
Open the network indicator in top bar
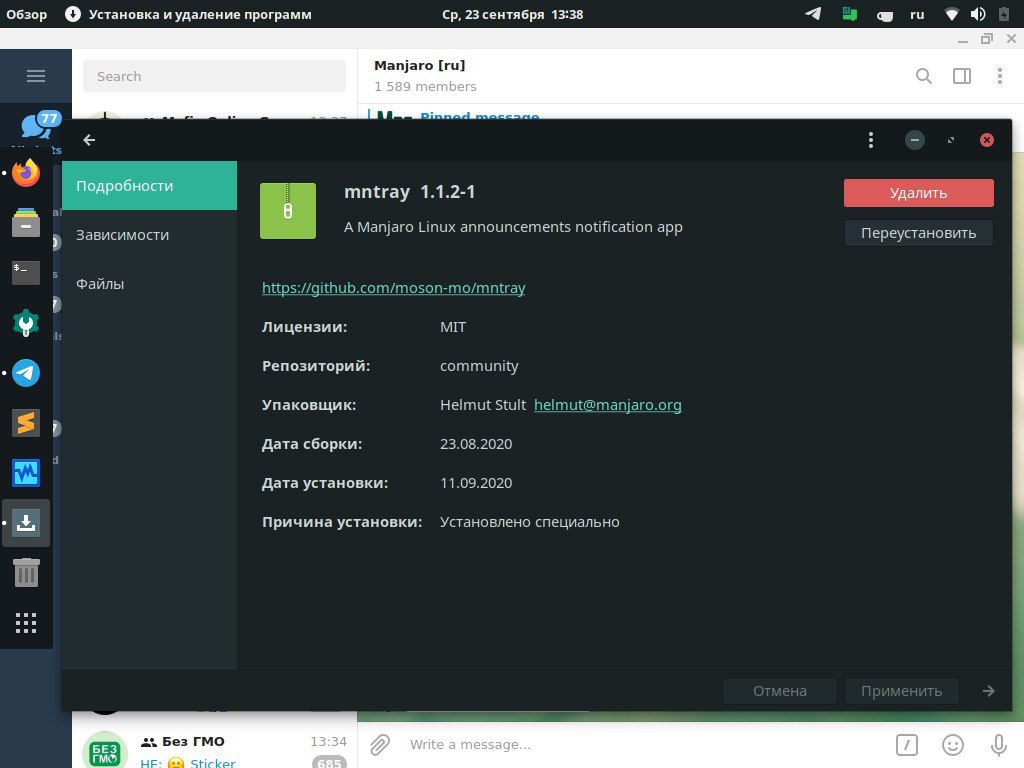(952, 14)
